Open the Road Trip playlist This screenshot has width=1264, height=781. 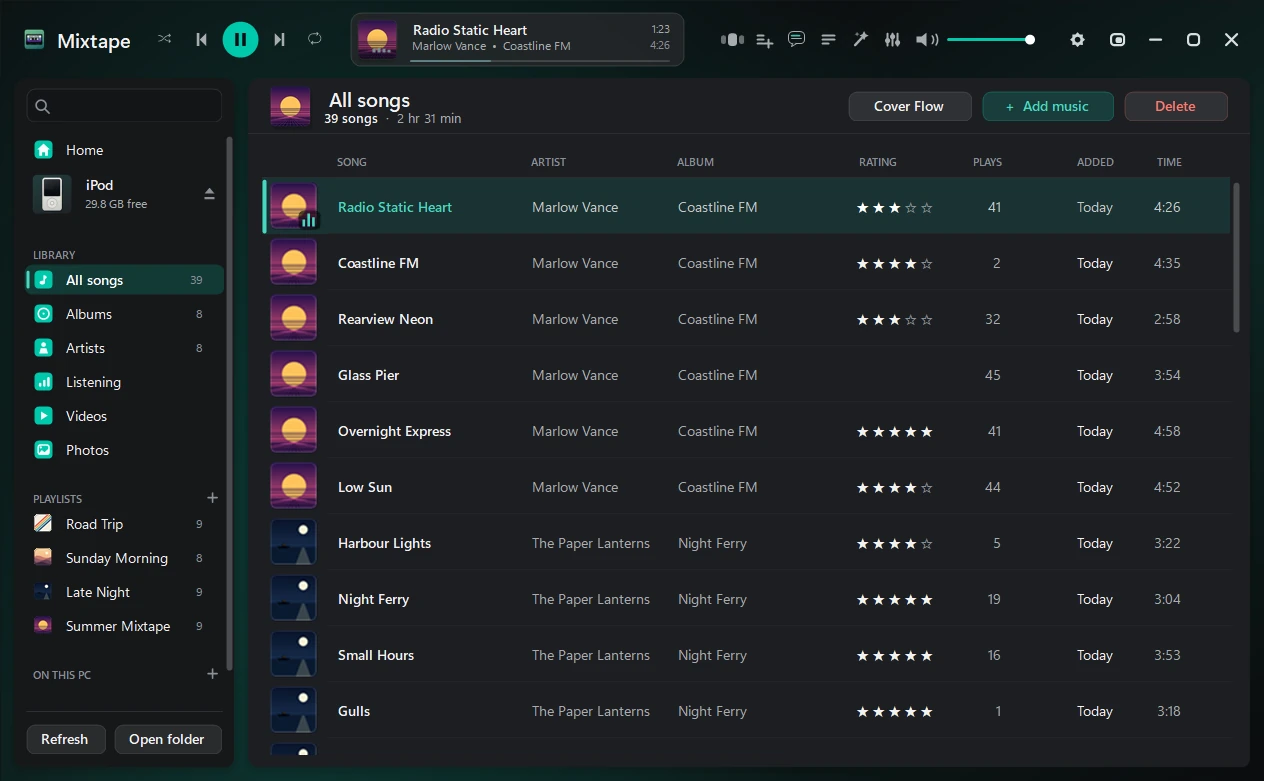point(125,524)
